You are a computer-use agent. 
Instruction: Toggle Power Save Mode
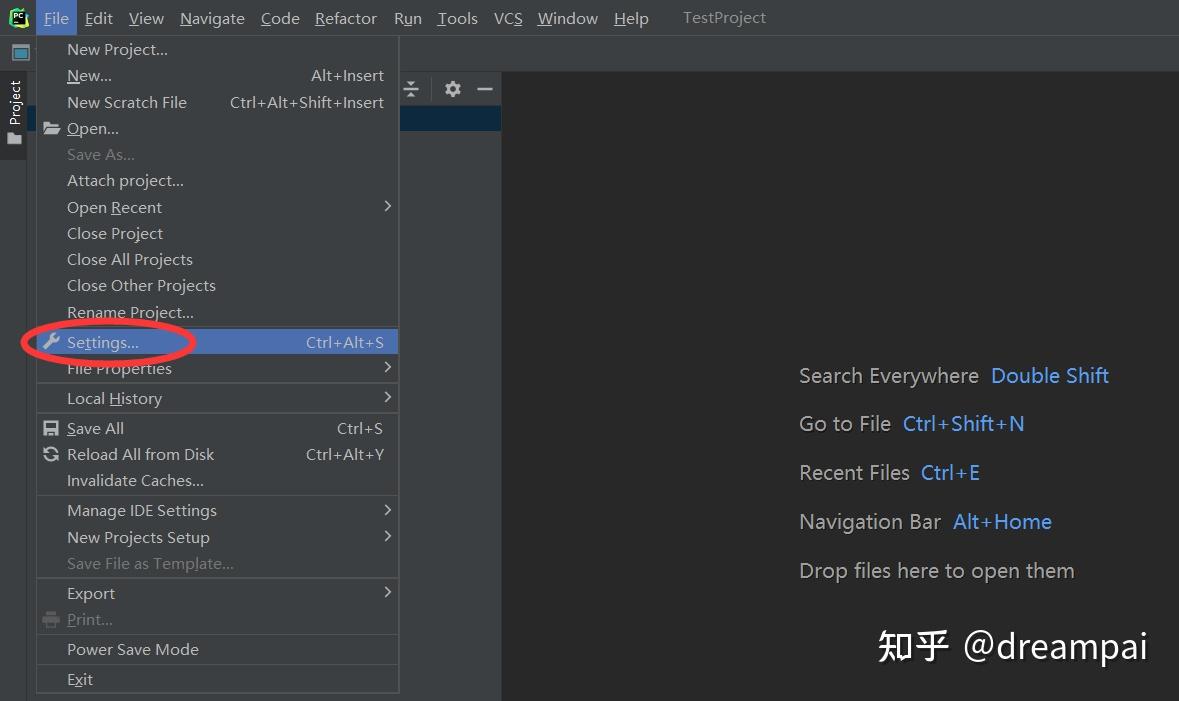(133, 649)
